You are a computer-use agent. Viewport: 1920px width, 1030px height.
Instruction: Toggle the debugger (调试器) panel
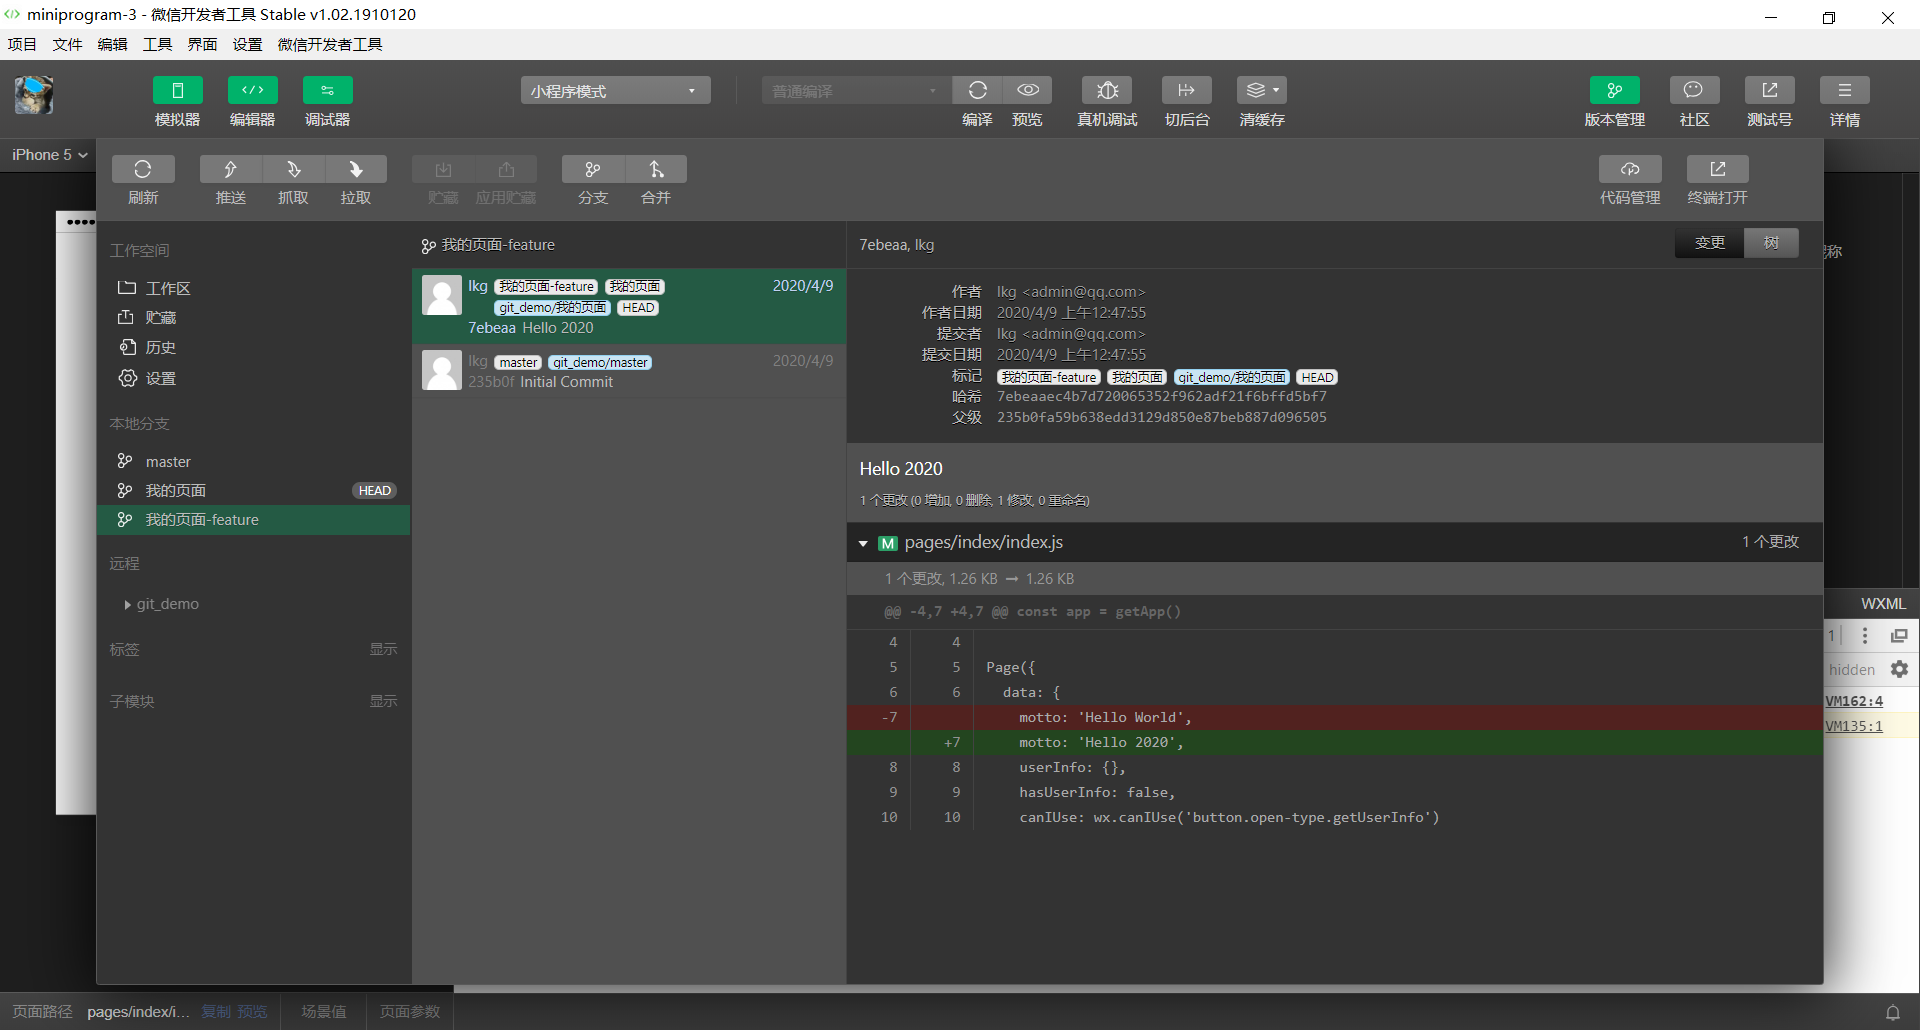327,91
